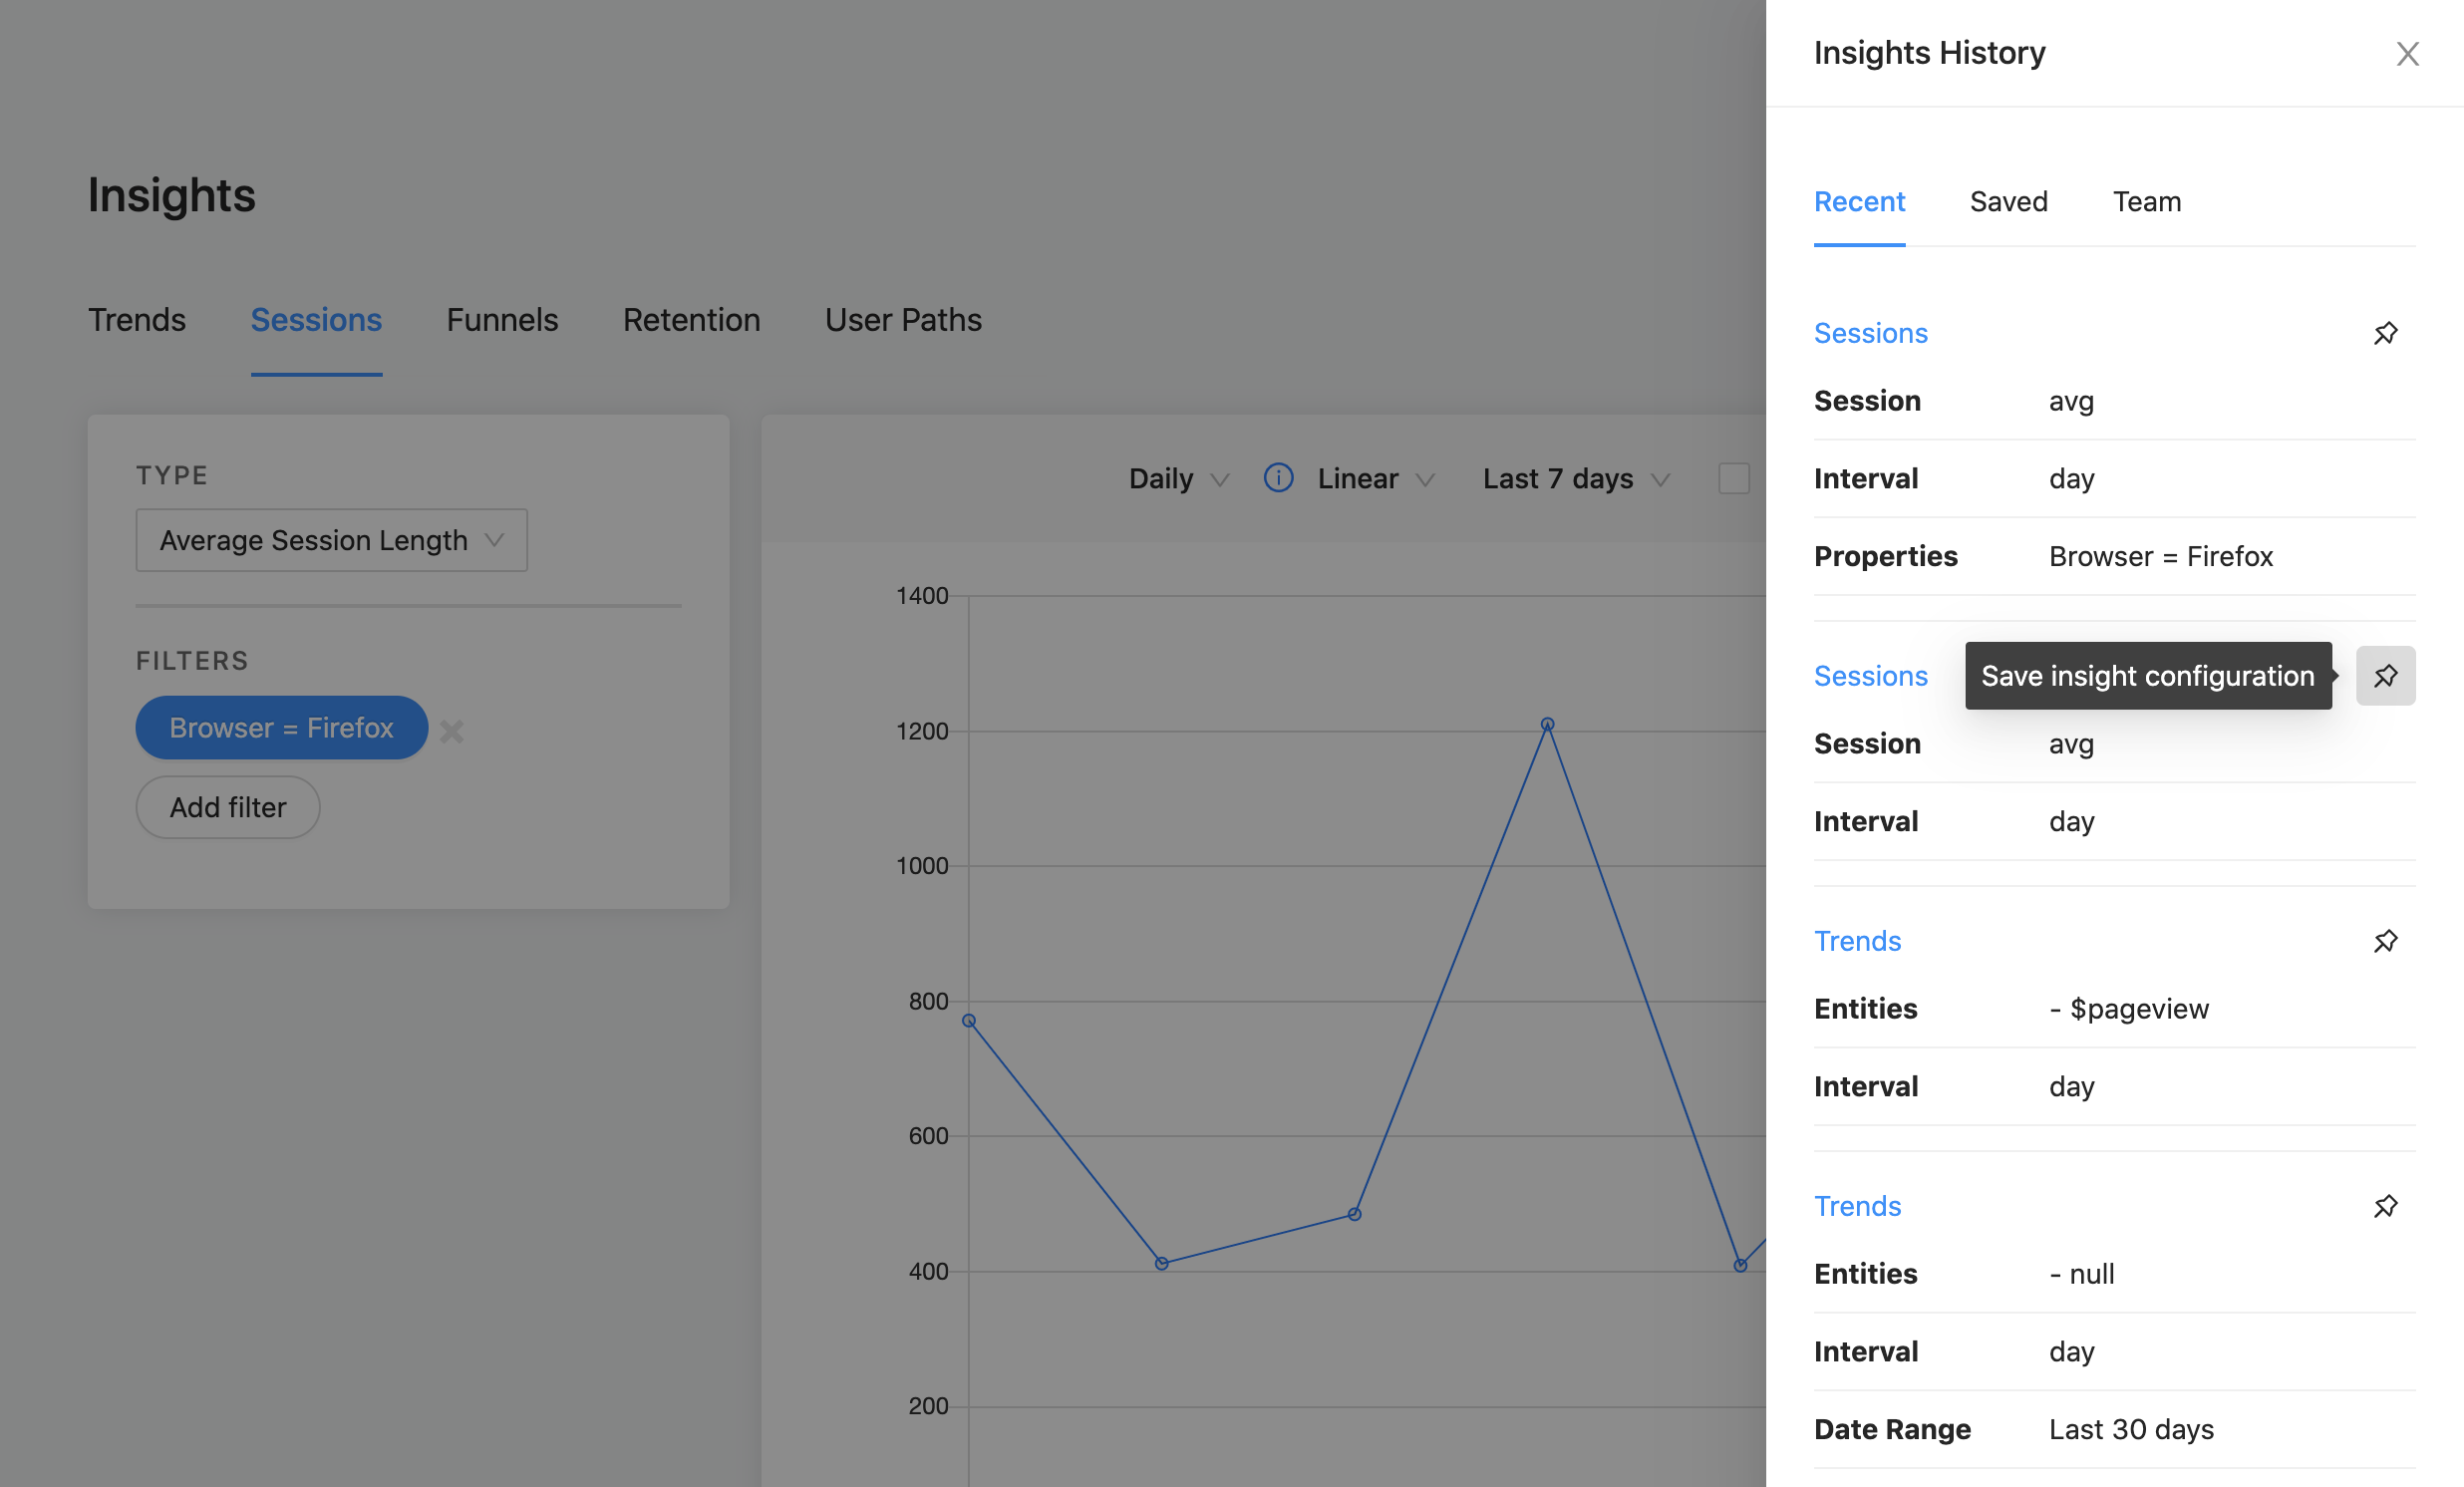Open the Linear scale dropdown
Screen dimensions: 2464x1487
point(1373,479)
